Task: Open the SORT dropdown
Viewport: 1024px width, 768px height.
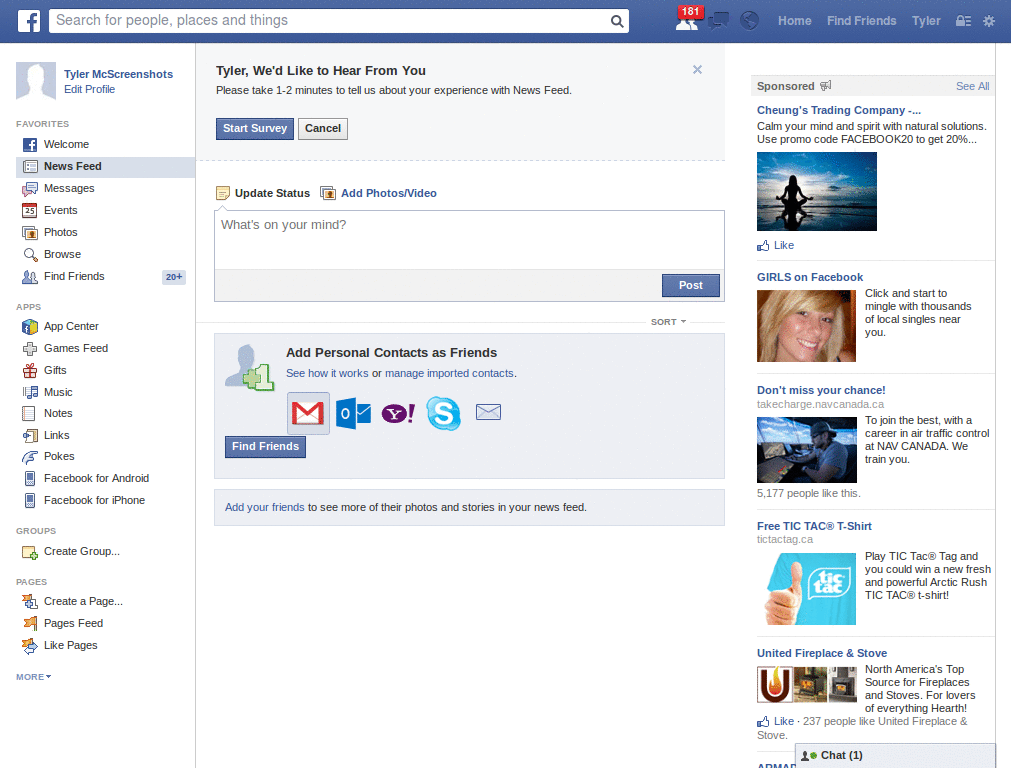Action: pyautogui.click(x=668, y=322)
